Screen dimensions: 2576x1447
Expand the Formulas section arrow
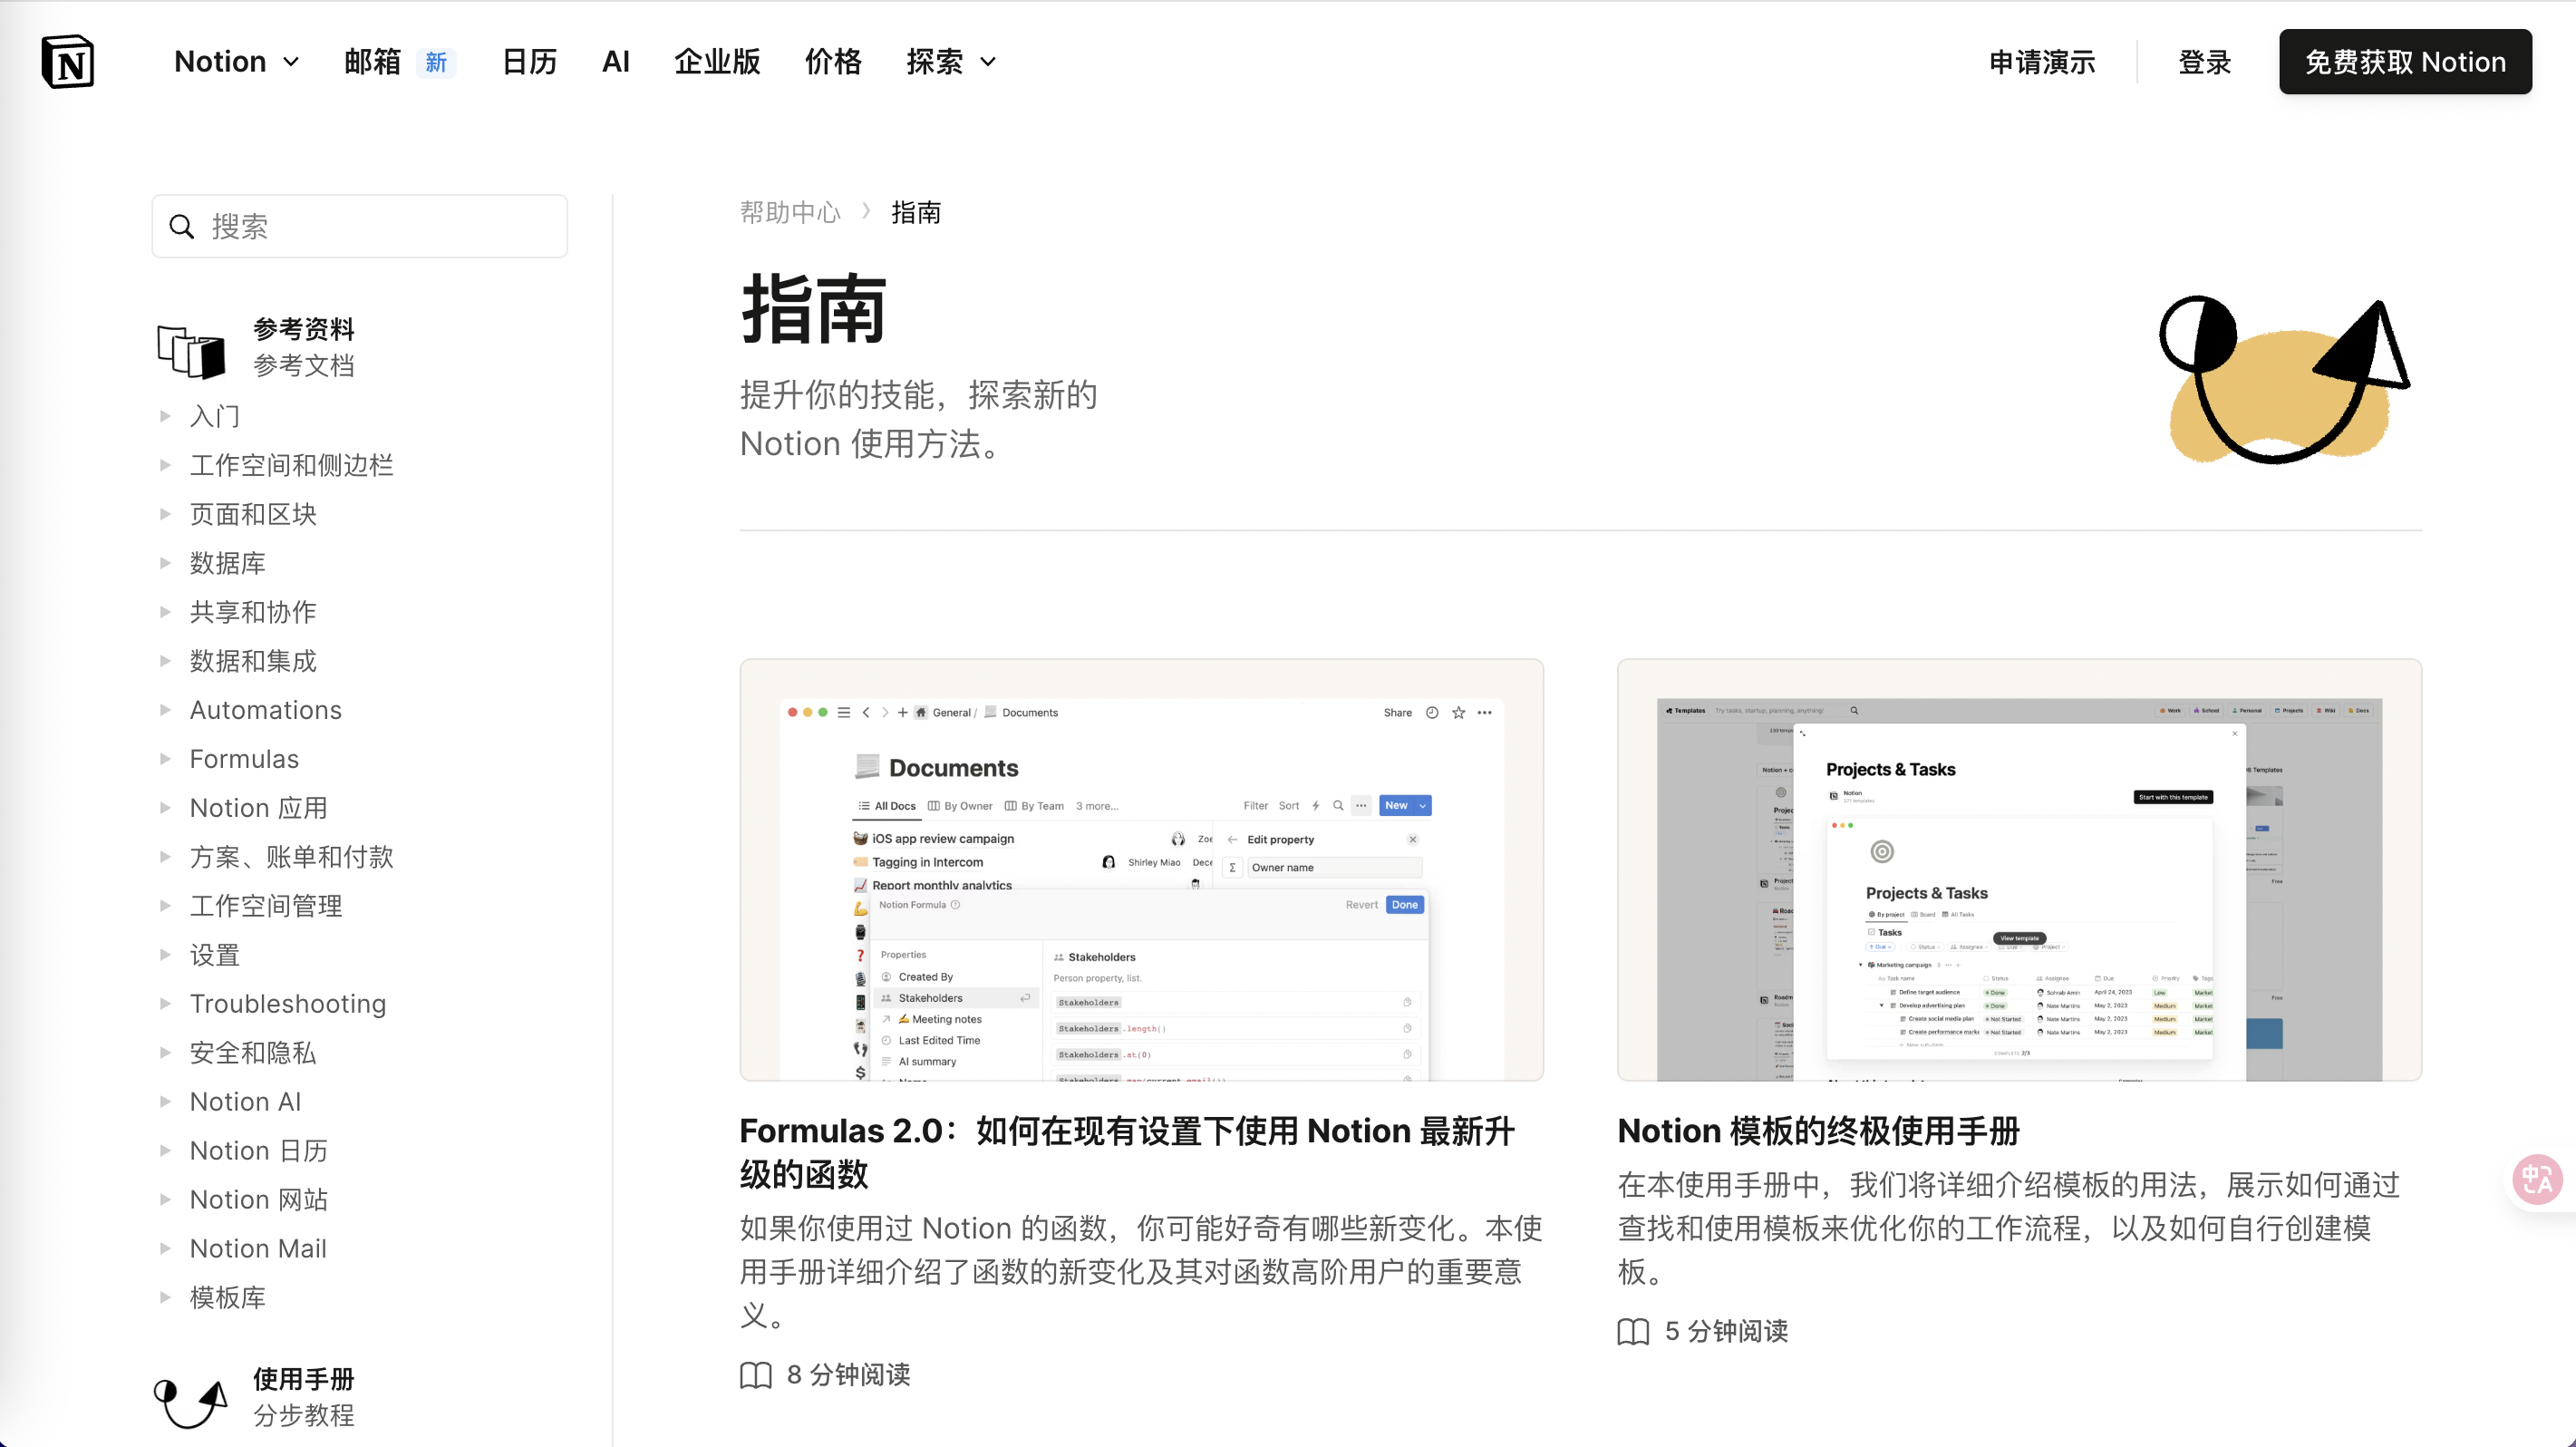click(x=166, y=759)
